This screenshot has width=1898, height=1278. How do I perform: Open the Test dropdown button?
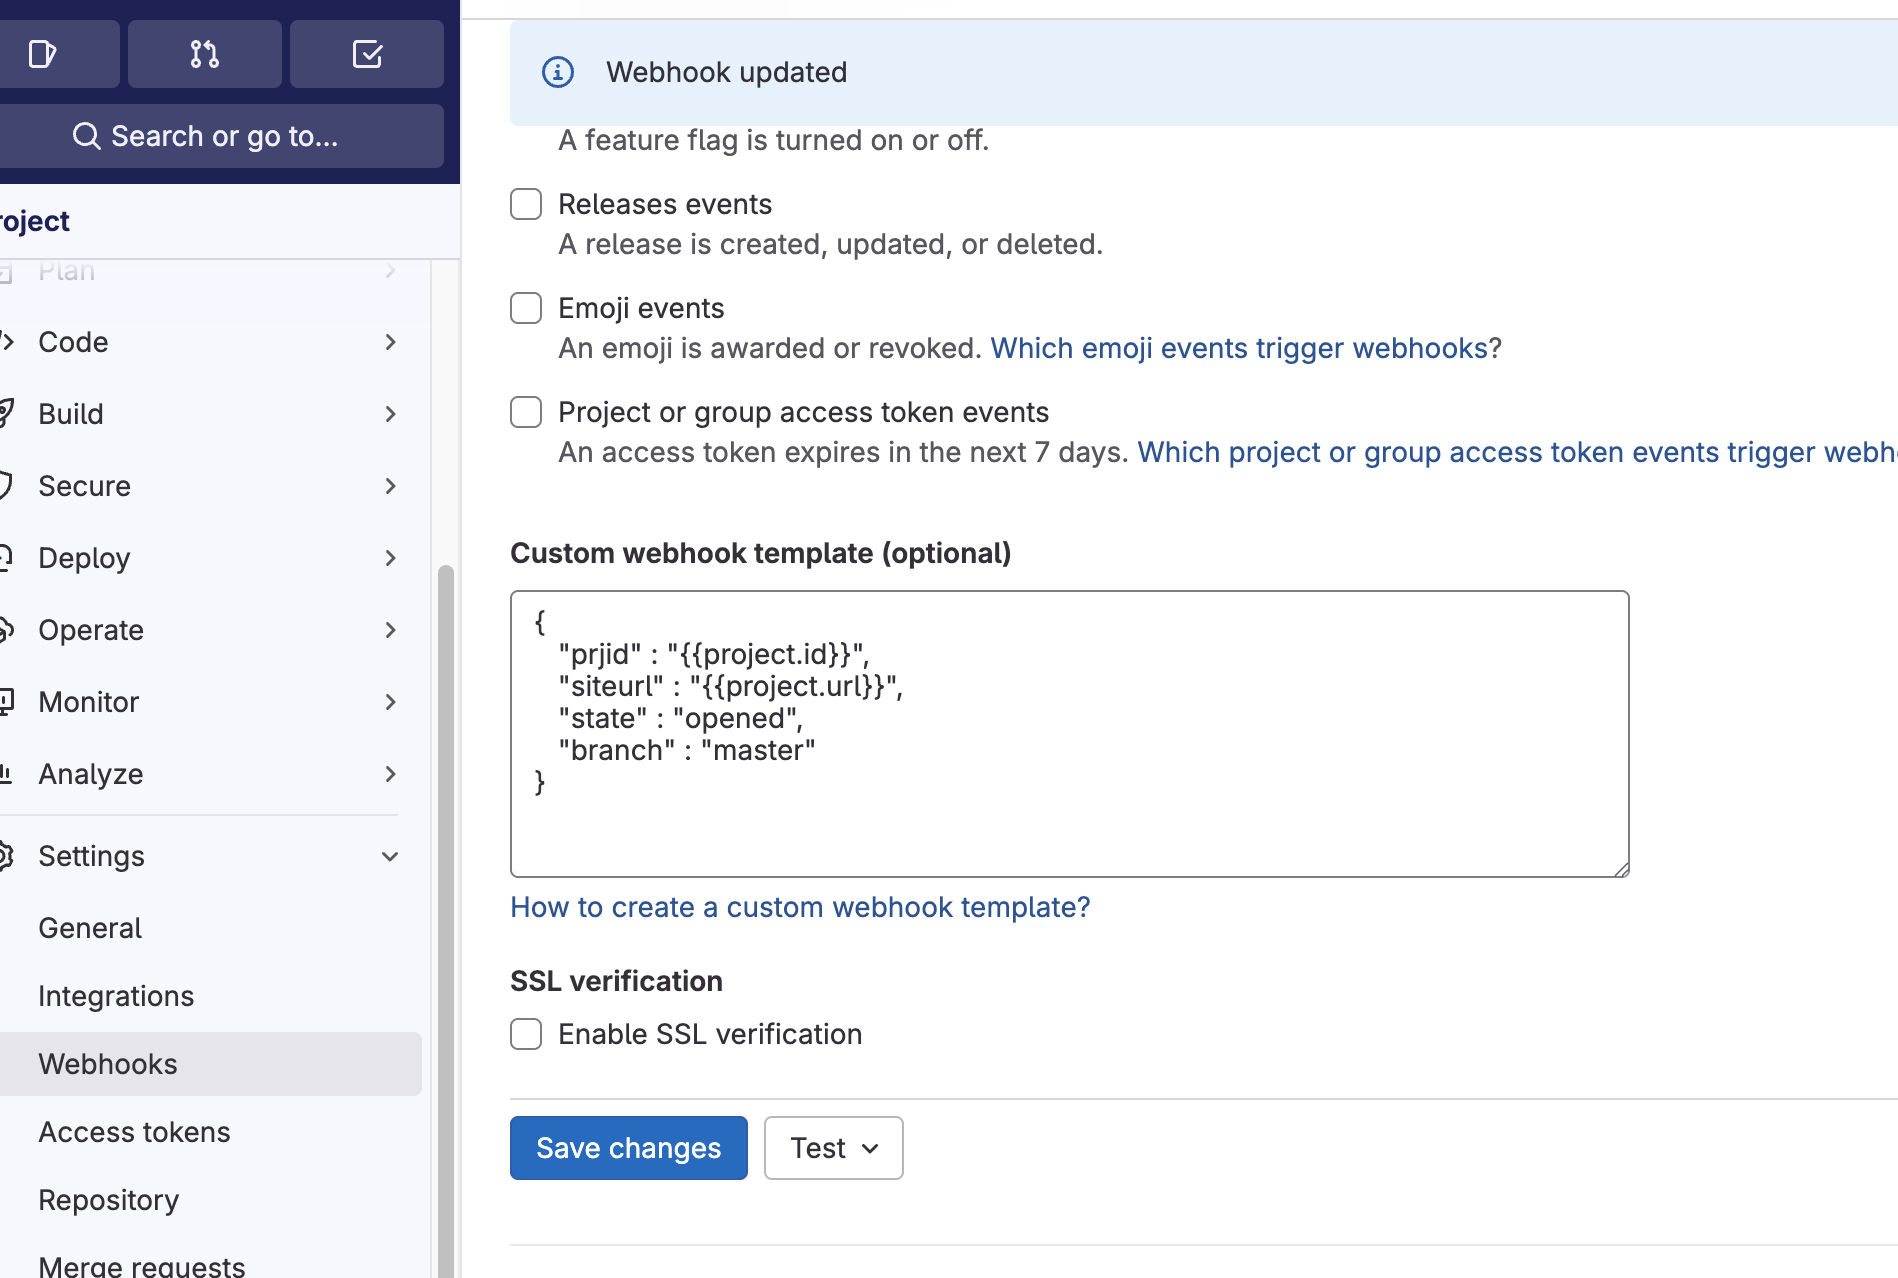coord(833,1148)
